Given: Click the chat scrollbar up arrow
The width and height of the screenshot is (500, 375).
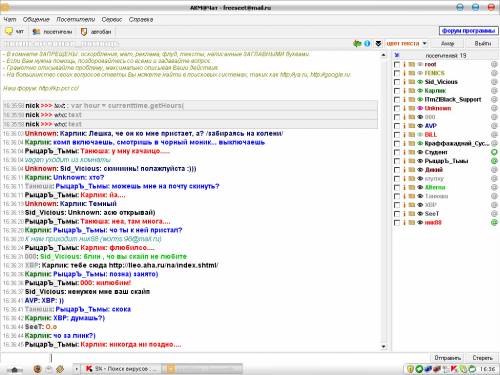Looking at the screenshot, I should tap(383, 55).
